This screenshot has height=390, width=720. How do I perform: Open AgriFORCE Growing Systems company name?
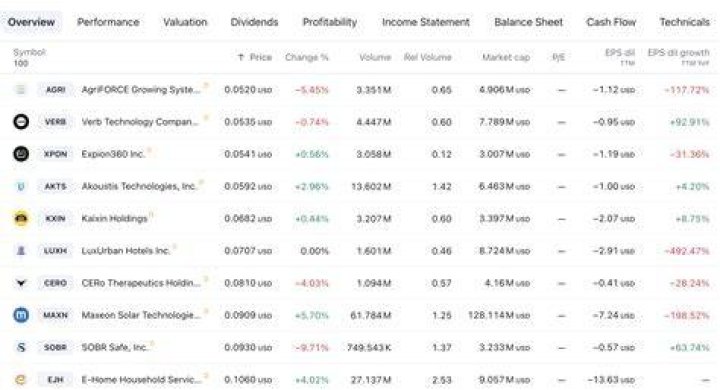(141, 90)
